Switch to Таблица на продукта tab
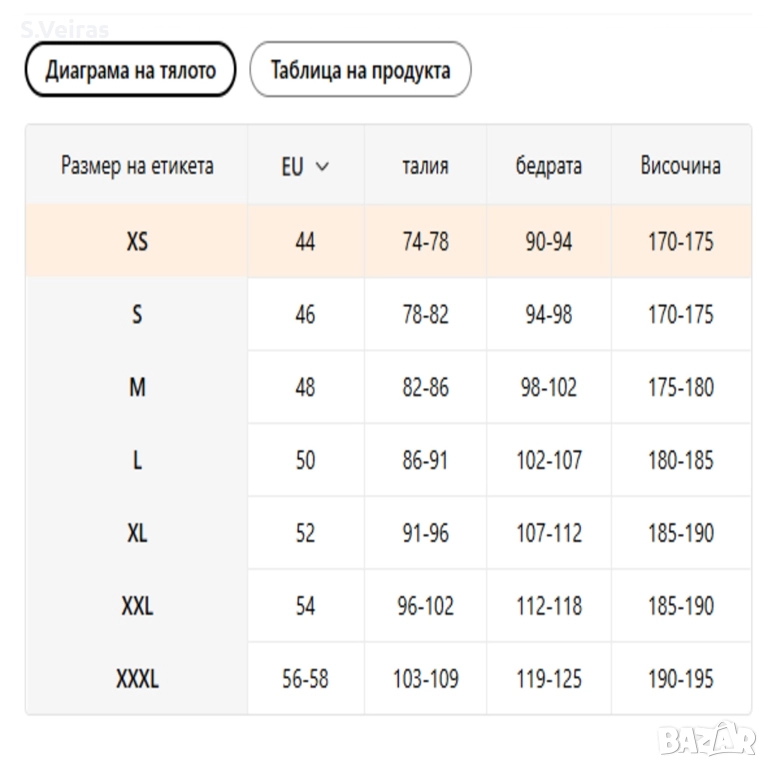Image resolution: width=768 pixels, height=768 pixels. pyautogui.click(x=360, y=70)
